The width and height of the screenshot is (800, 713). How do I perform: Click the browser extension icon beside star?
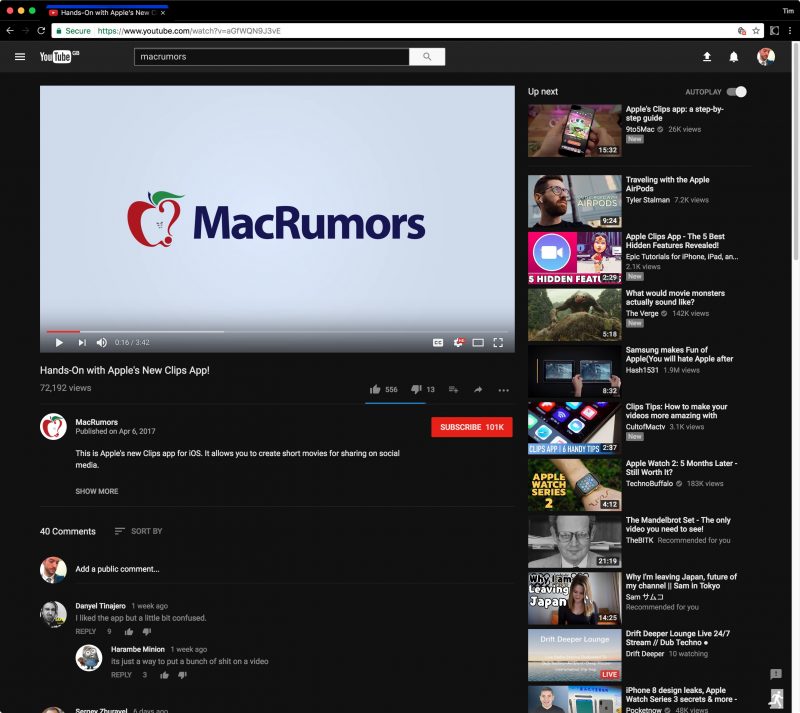point(774,31)
